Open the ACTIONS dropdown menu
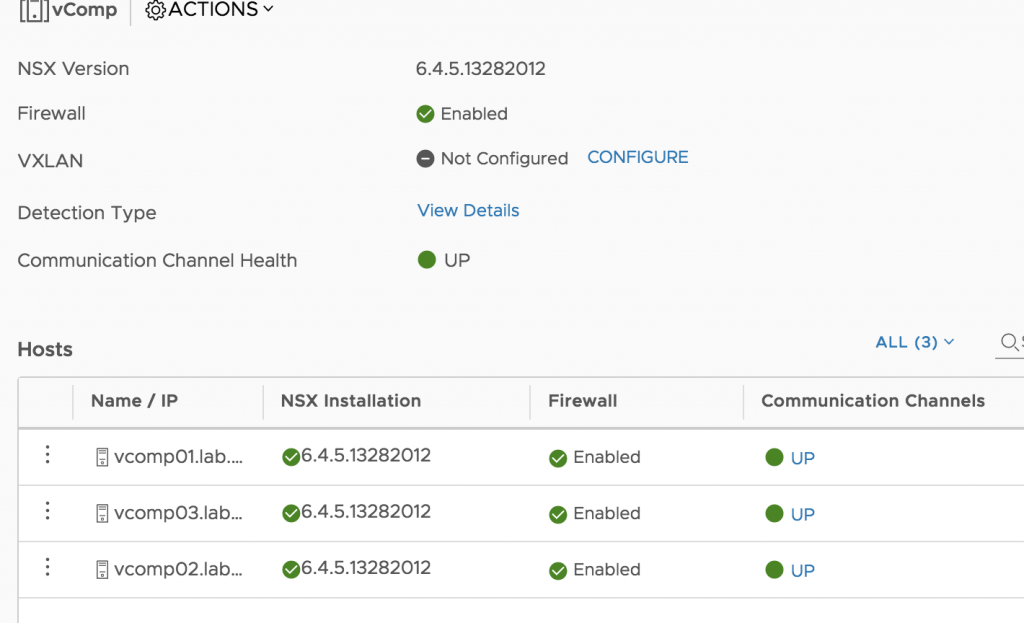This screenshot has width=1024, height=623. tap(209, 10)
